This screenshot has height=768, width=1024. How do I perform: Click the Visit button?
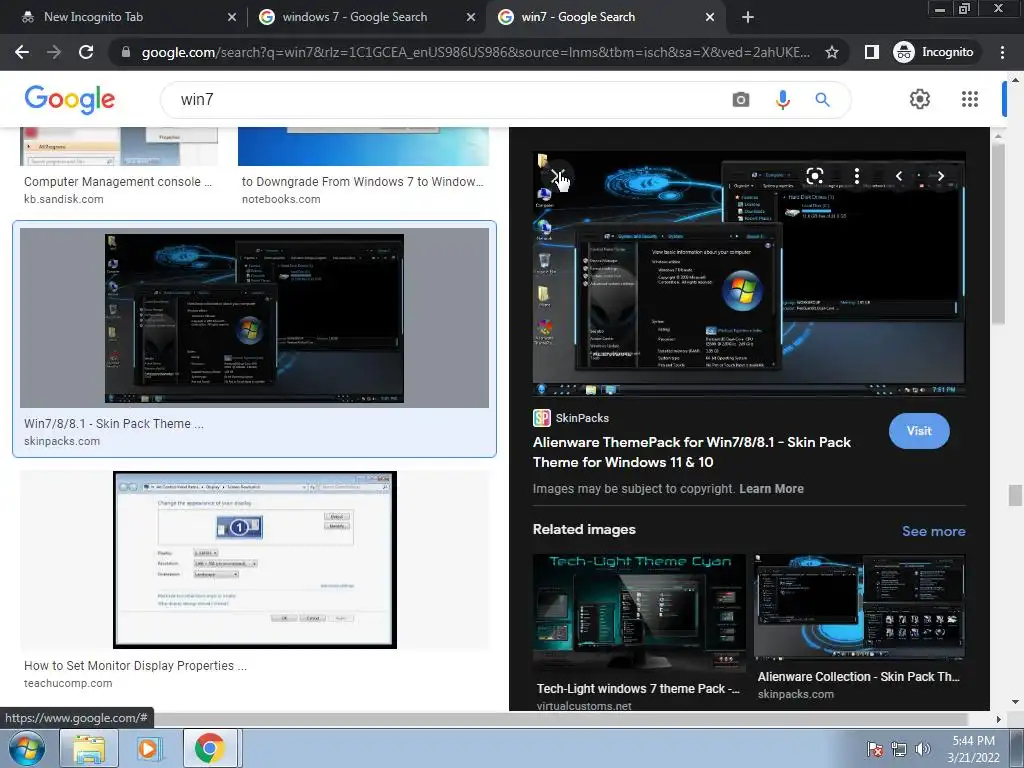pos(919,430)
